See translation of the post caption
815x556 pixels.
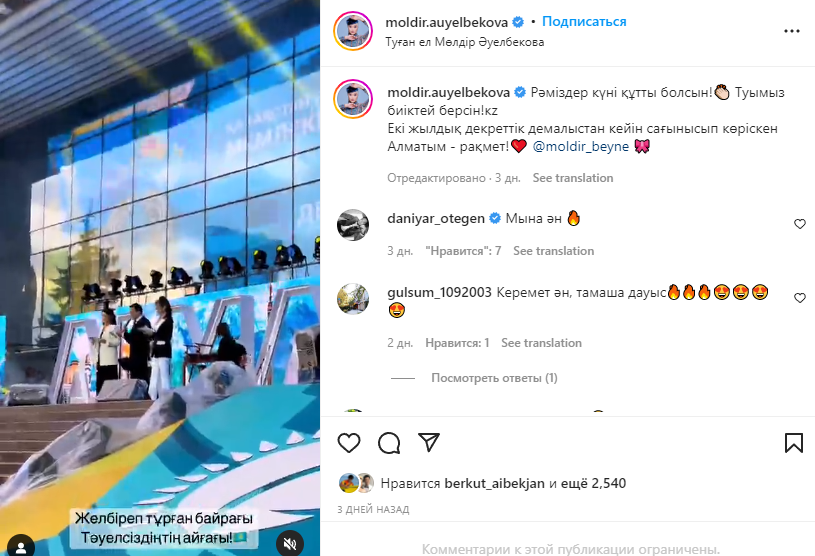coord(573,178)
